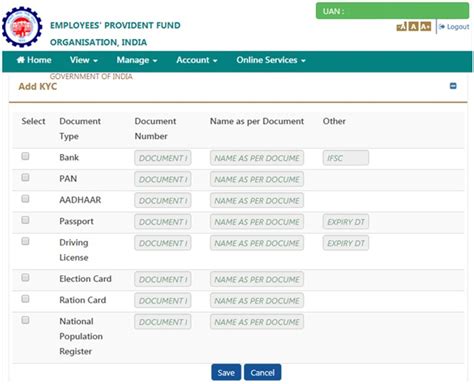Image resolution: width=474 pixels, height=384 pixels.
Task: Collapse the Add KYC panel icon
Action: coord(453,86)
